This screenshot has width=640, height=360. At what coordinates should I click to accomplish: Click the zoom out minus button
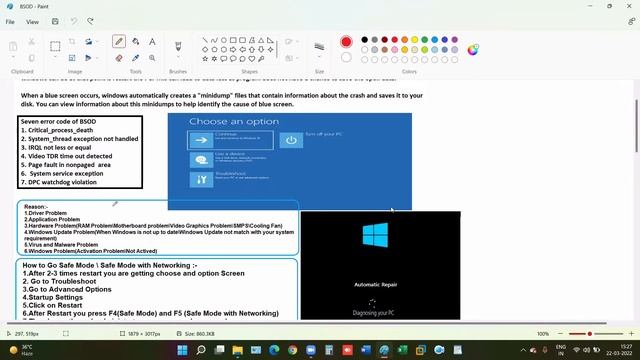(x=560, y=333)
